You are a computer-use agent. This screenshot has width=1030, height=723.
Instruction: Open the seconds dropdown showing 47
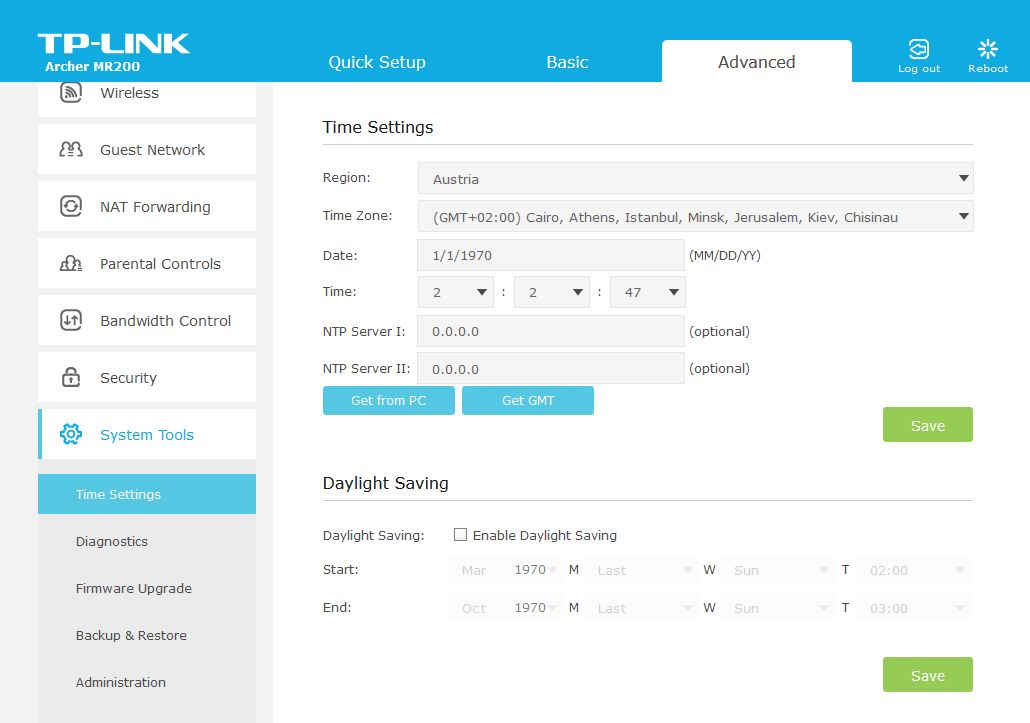pyautogui.click(x=647, y=293)
